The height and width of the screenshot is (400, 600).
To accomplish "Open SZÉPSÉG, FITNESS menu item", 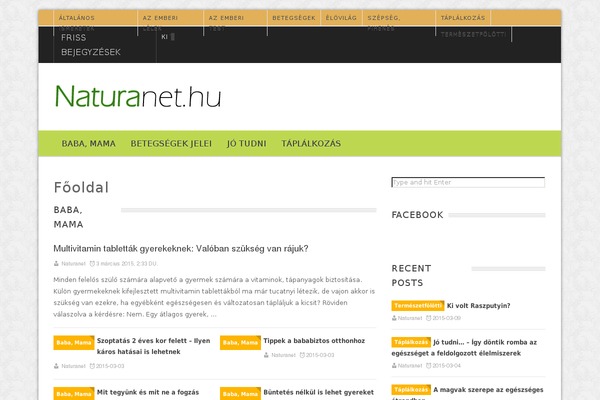I will (383, 23).
